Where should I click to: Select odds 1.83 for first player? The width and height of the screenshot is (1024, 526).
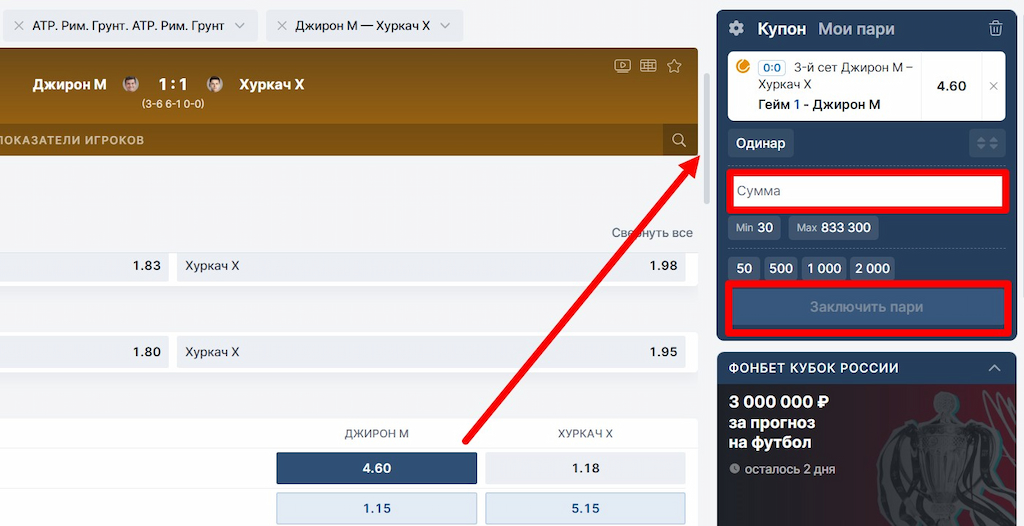(x=84, y=266)
